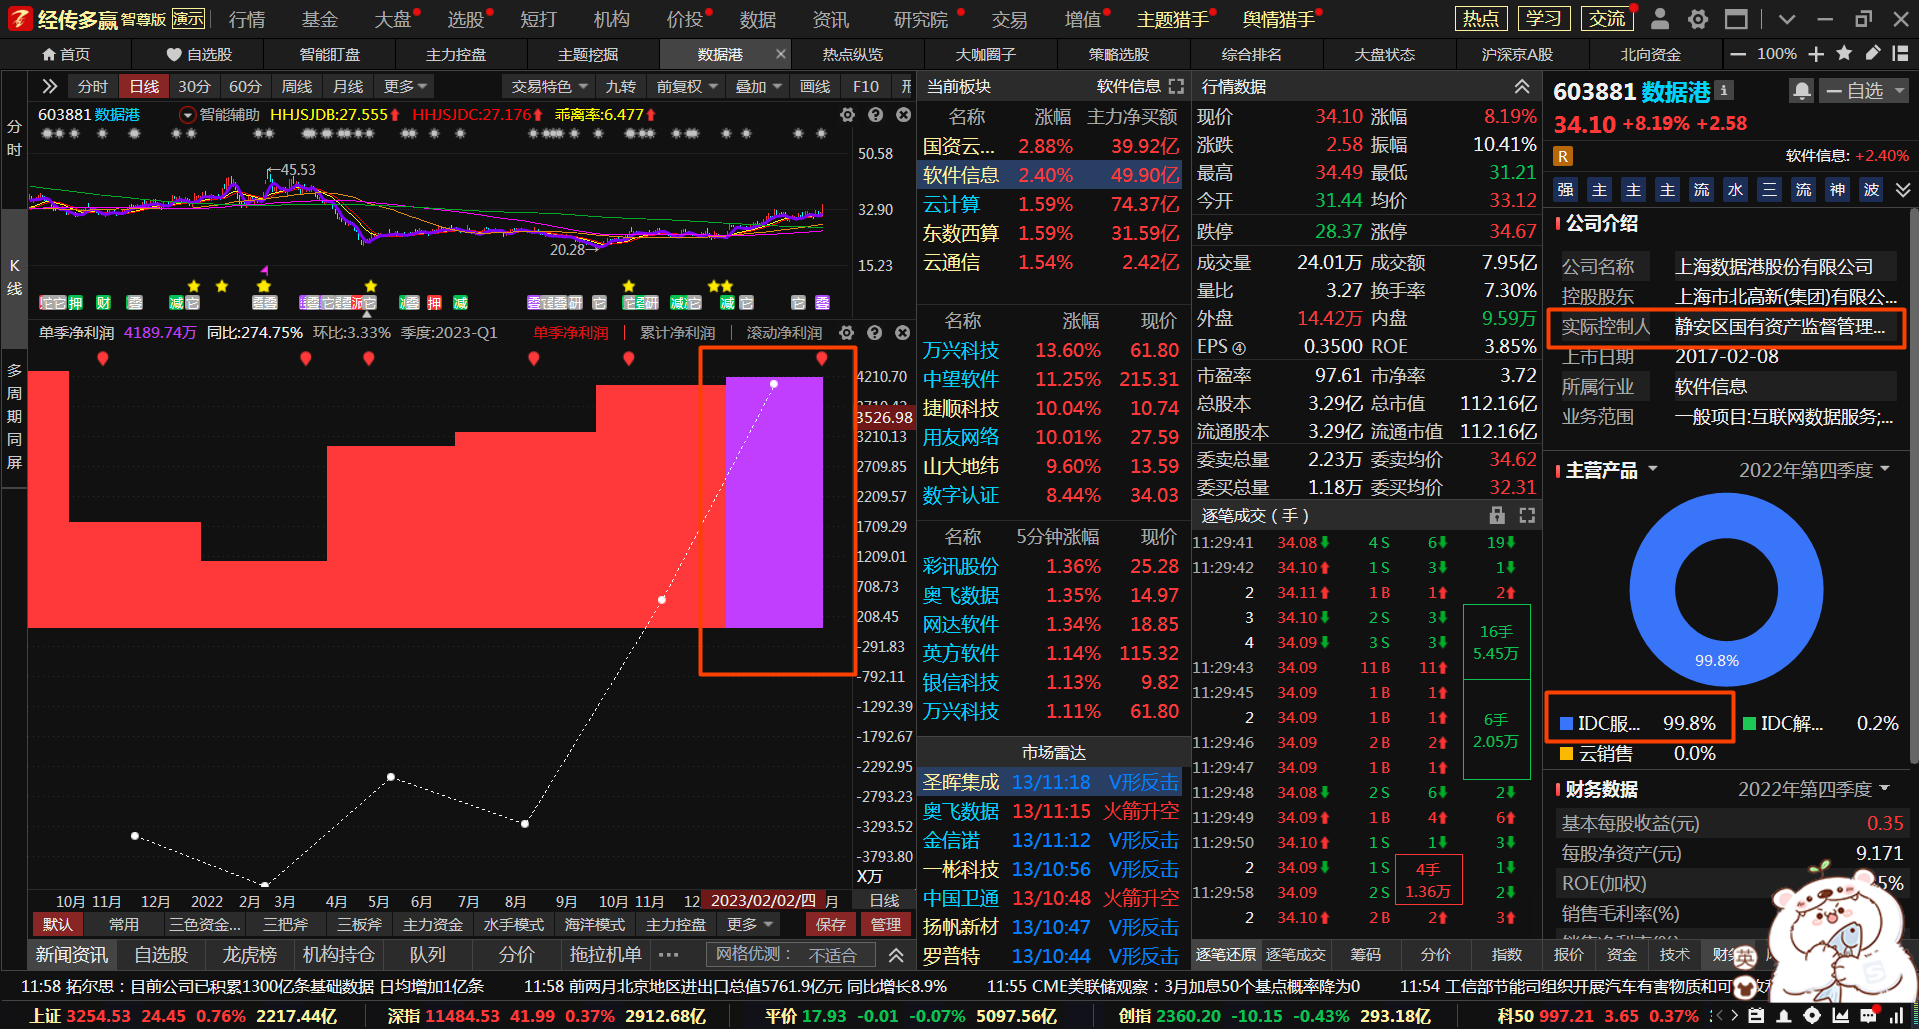
Task: Open K-line indicator help icon
Action: (x=875, y=115)
